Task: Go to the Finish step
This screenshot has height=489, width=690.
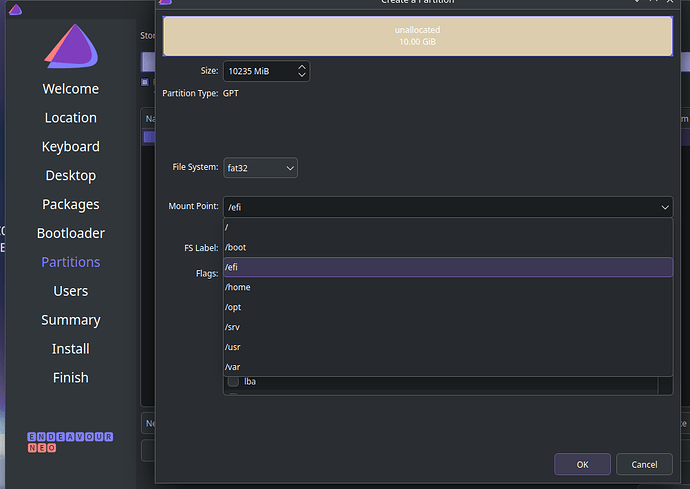Action: click(x=71, y=378)
